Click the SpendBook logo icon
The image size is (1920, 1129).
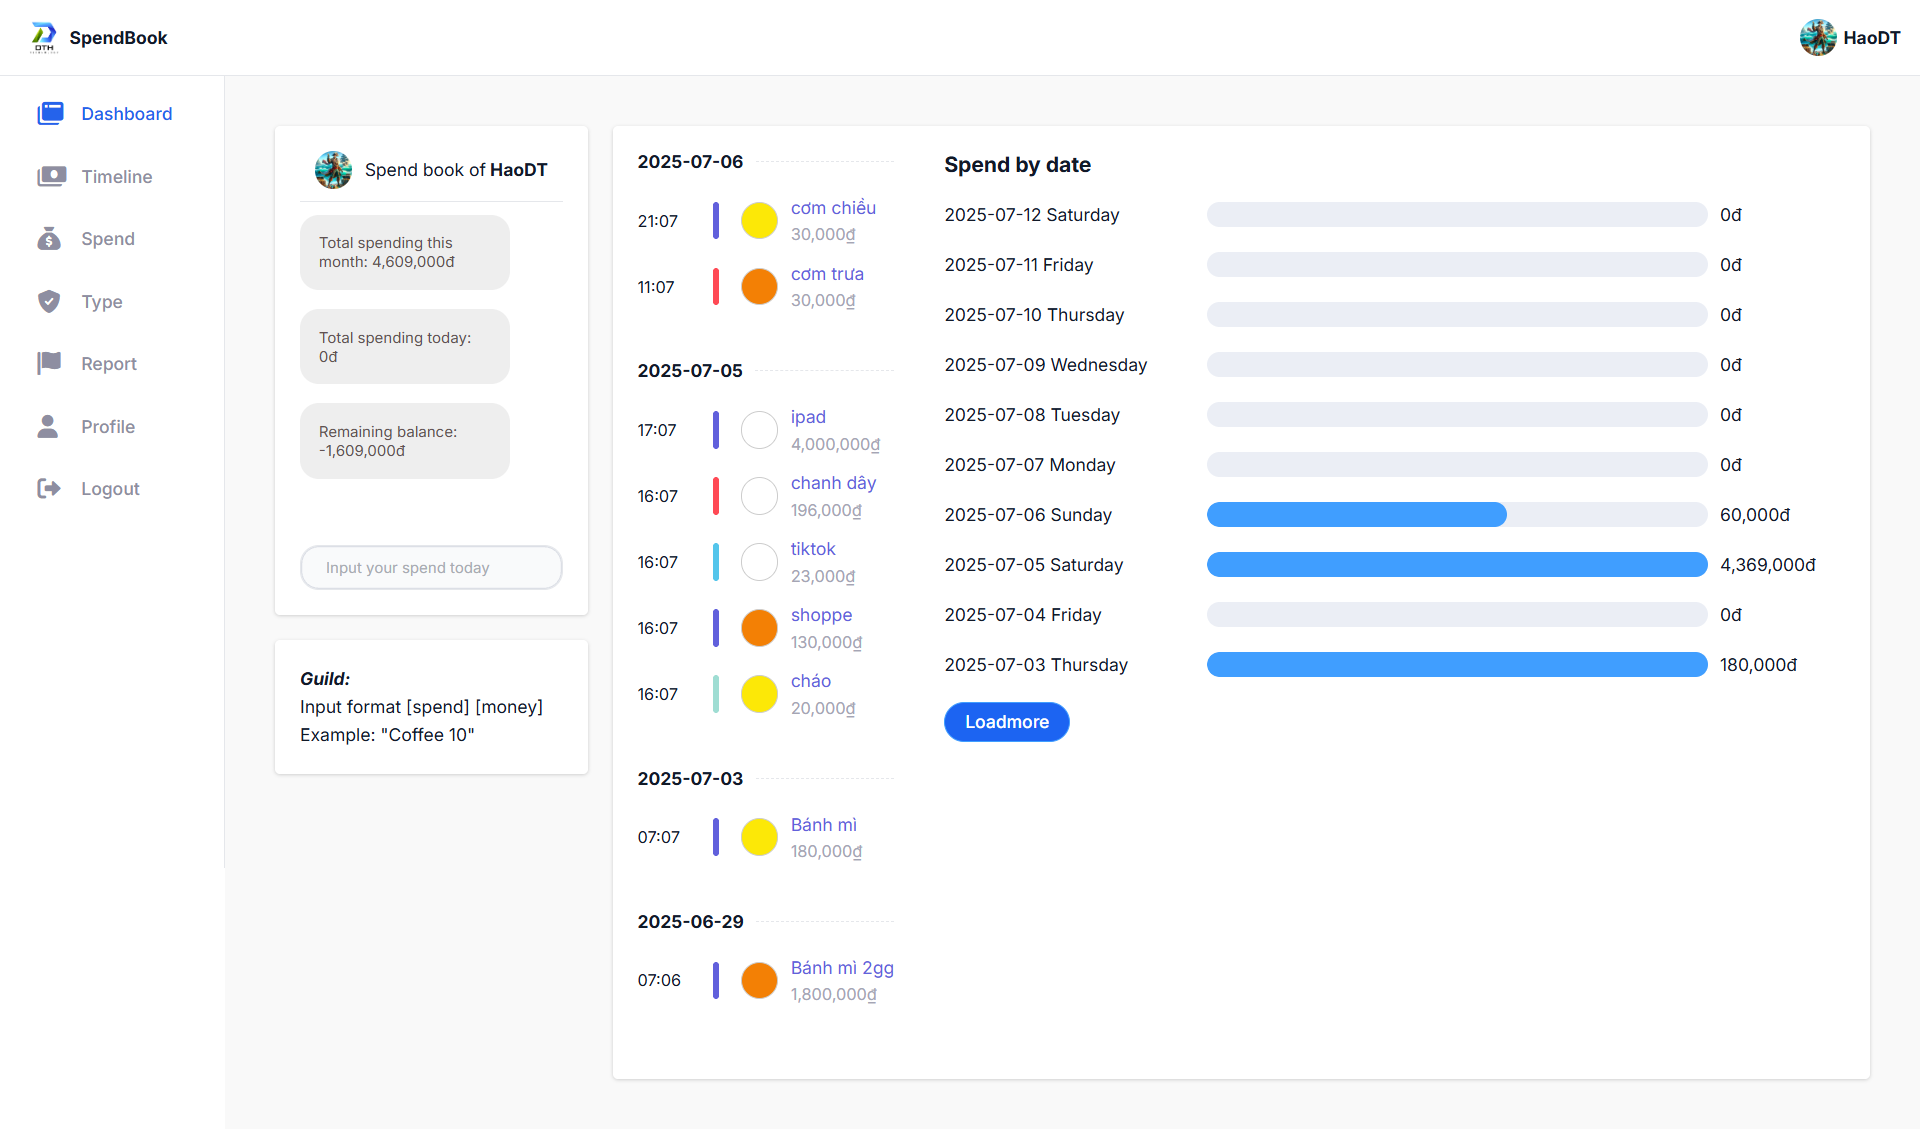[42, 37]
